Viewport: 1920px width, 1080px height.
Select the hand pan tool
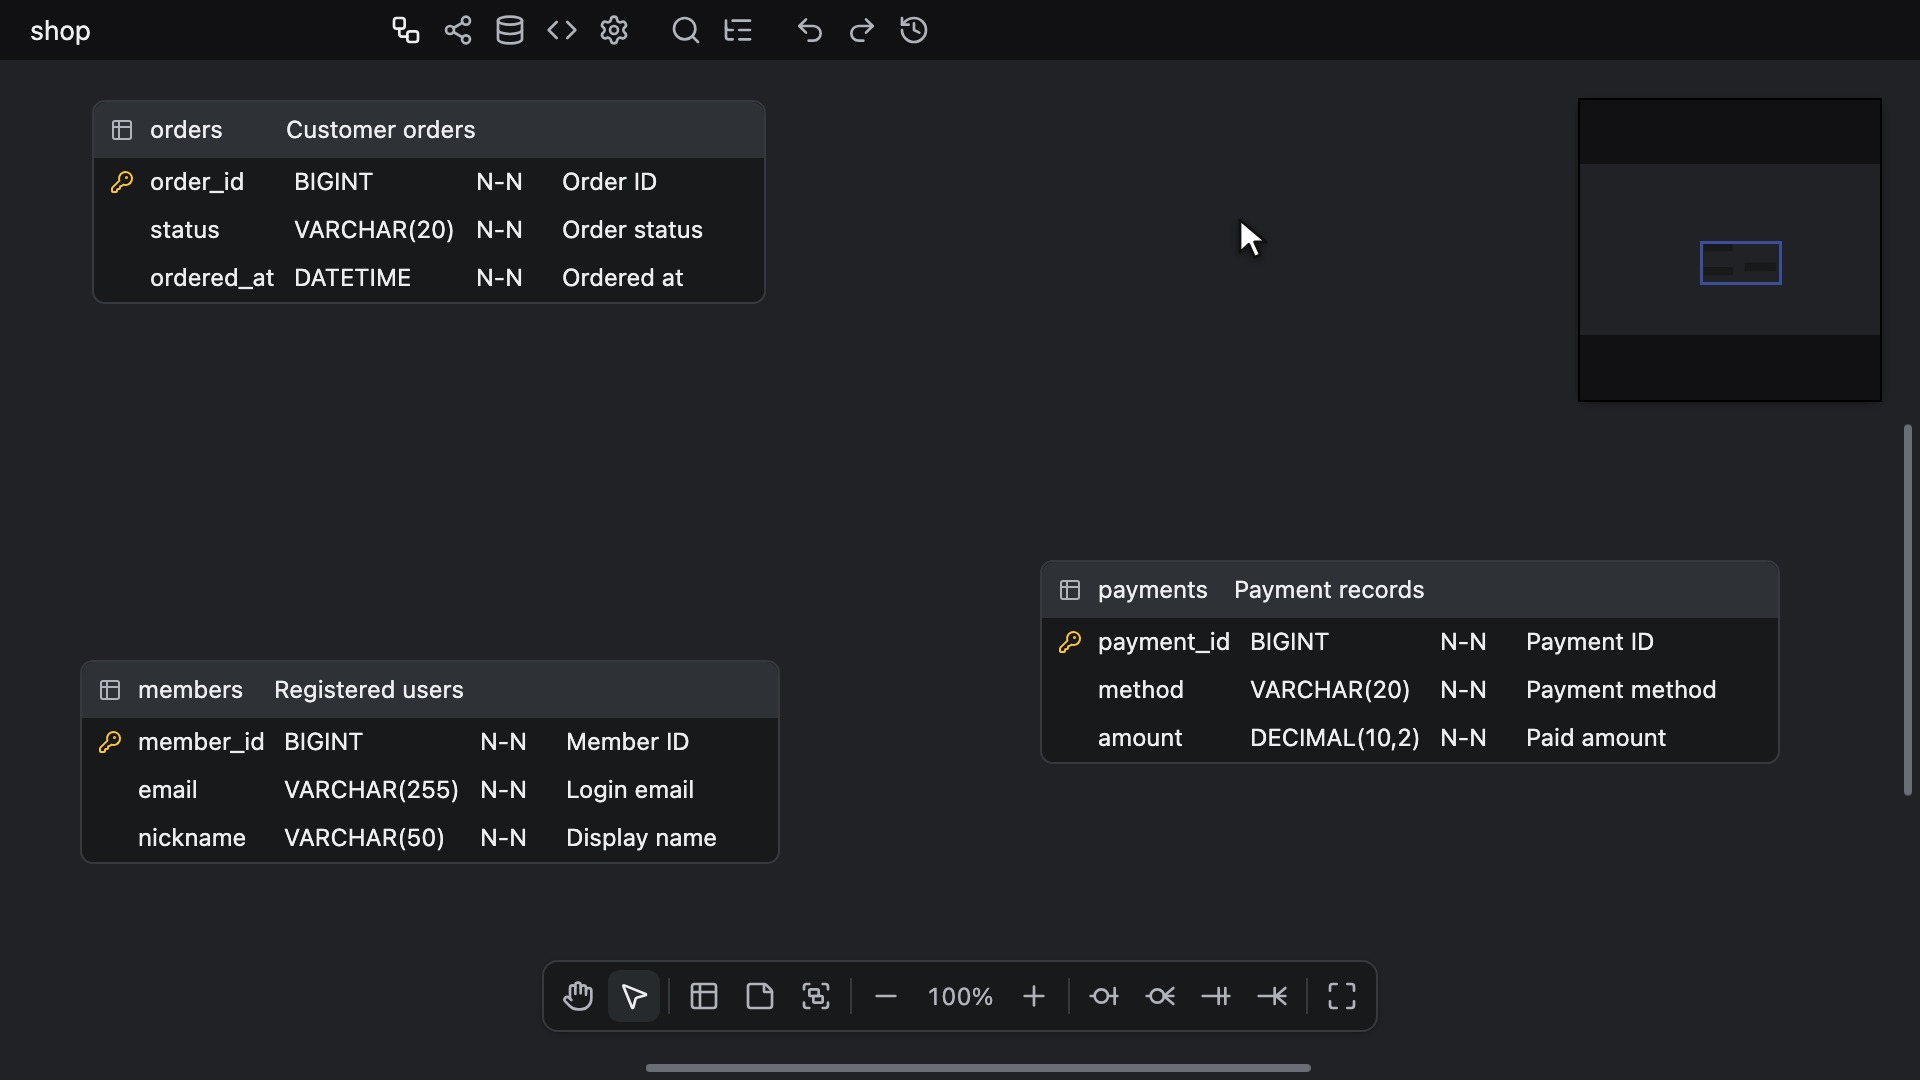point(578,996)
